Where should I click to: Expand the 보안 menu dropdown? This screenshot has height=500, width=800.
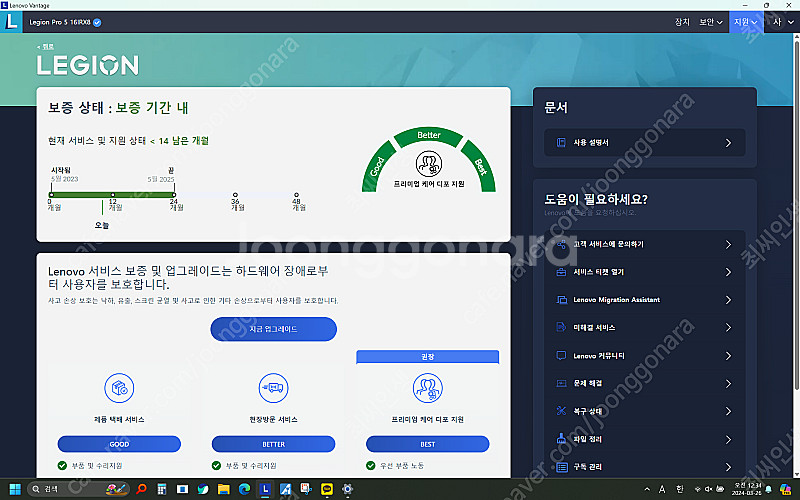click(x=711, y=22)
